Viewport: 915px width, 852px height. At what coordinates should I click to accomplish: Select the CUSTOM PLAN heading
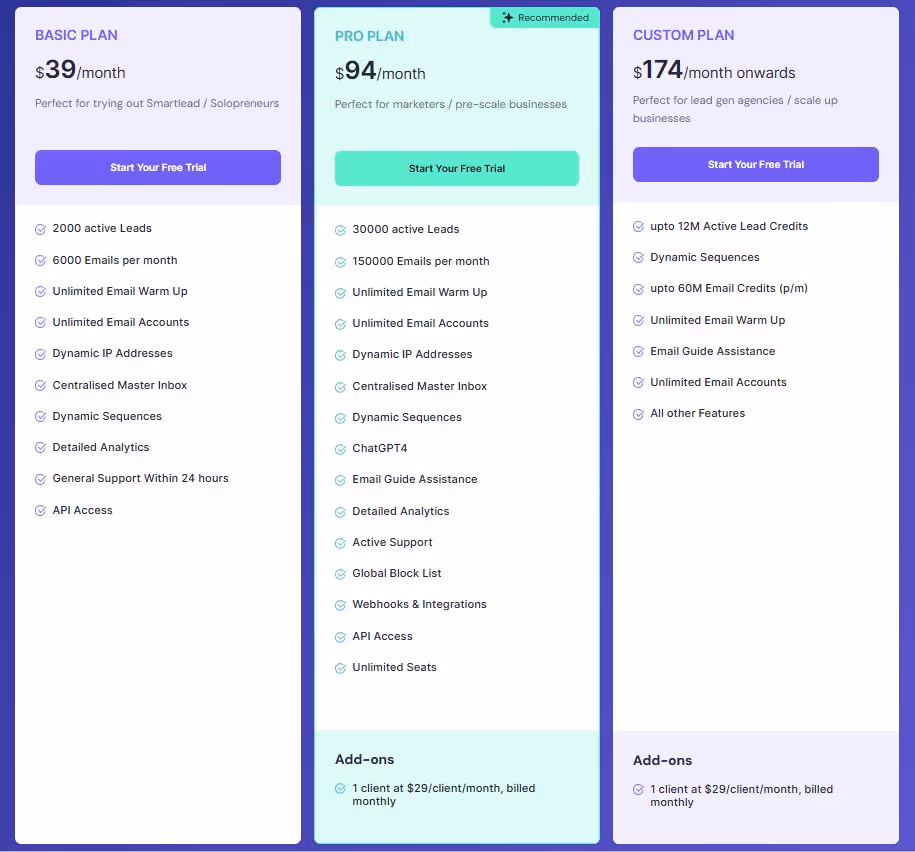point(683,35)
